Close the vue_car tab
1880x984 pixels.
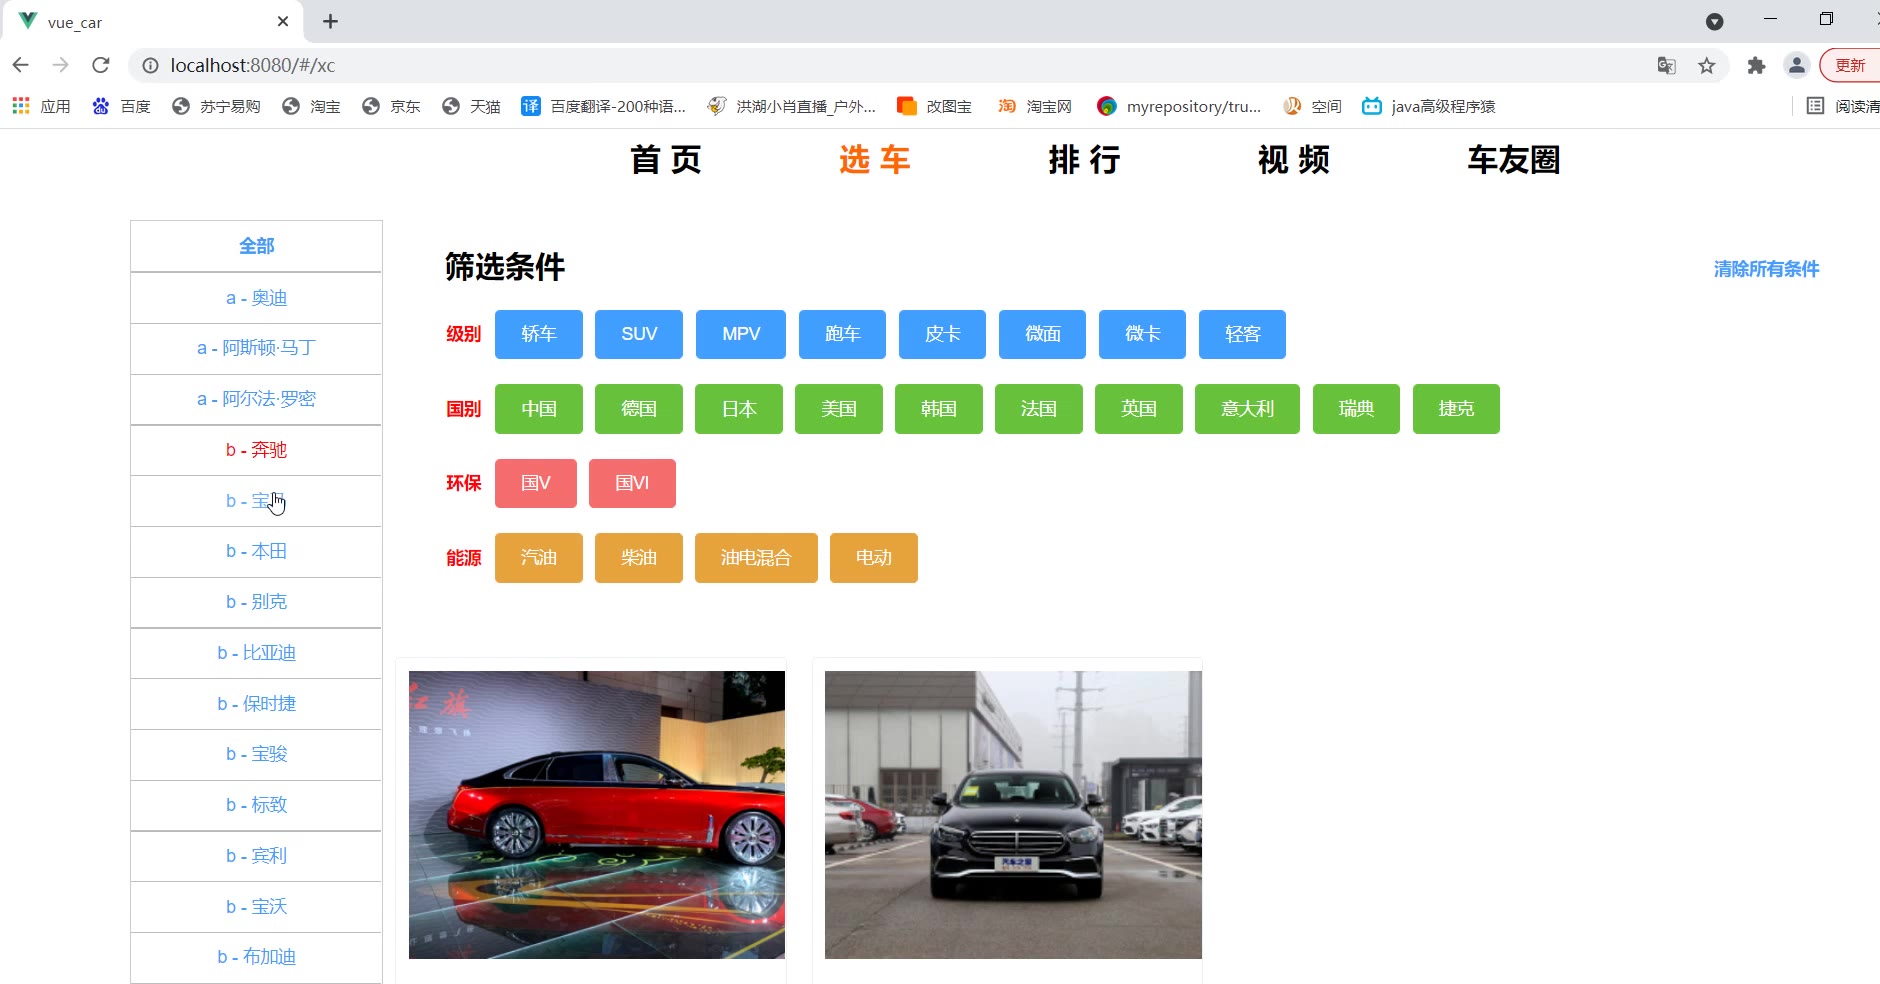point(283,21)
